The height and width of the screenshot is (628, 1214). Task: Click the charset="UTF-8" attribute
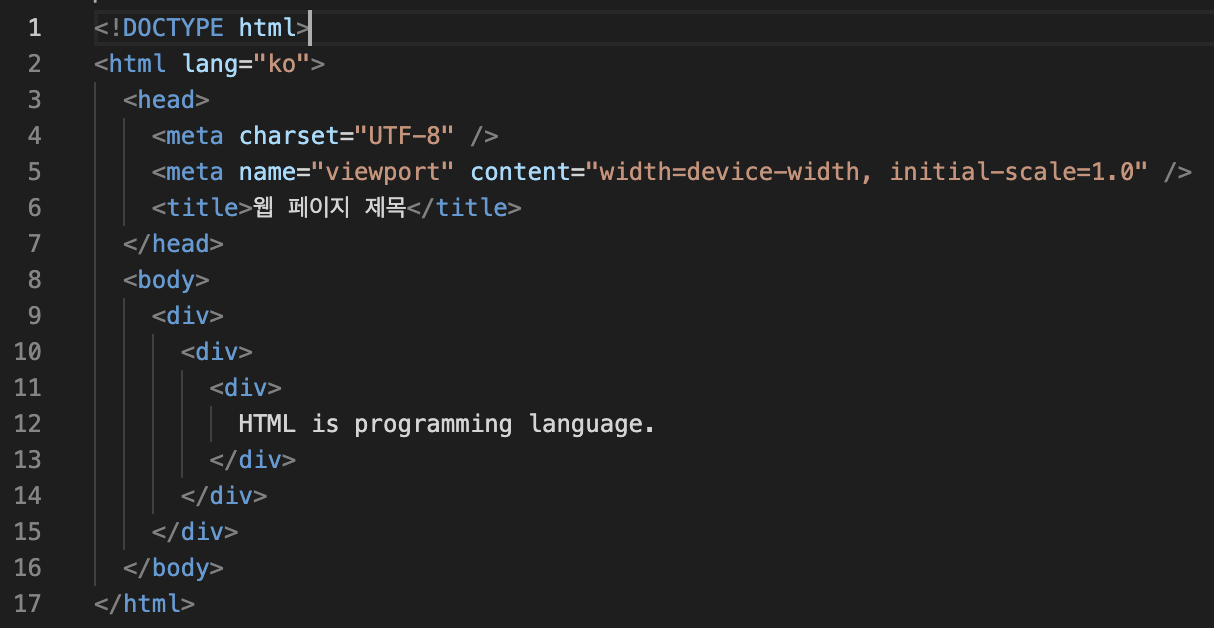point(347,136)
